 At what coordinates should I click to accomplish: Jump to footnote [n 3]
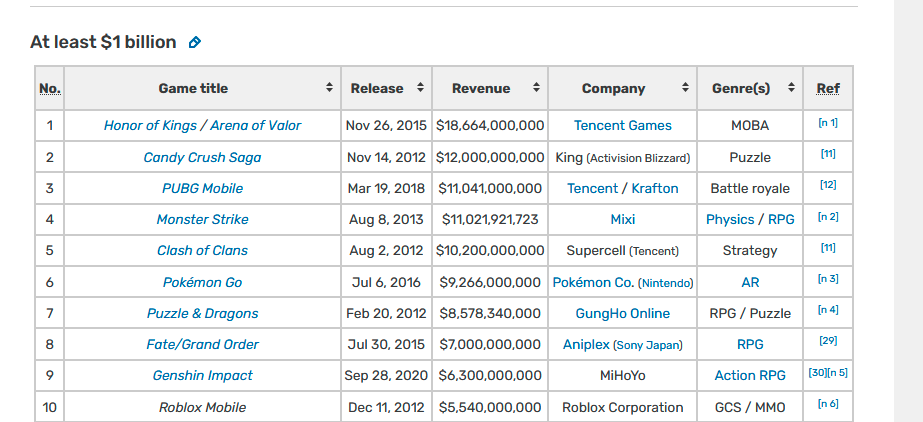[828, 278]
